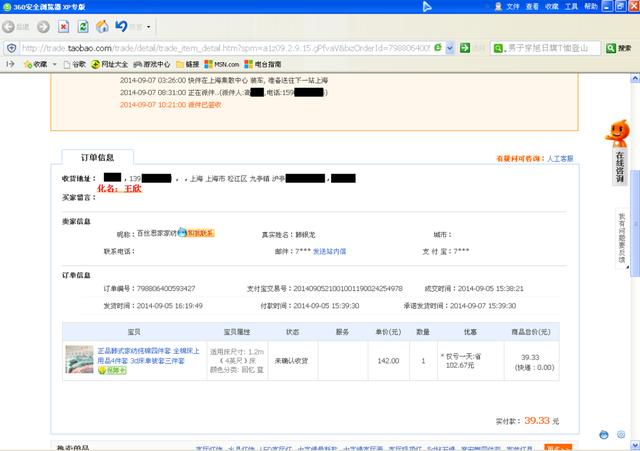Image resolution: width=640 pixels, height=451 pixels.
Task: Open the address bar history dropdown
Action: (x=450, y=48)
